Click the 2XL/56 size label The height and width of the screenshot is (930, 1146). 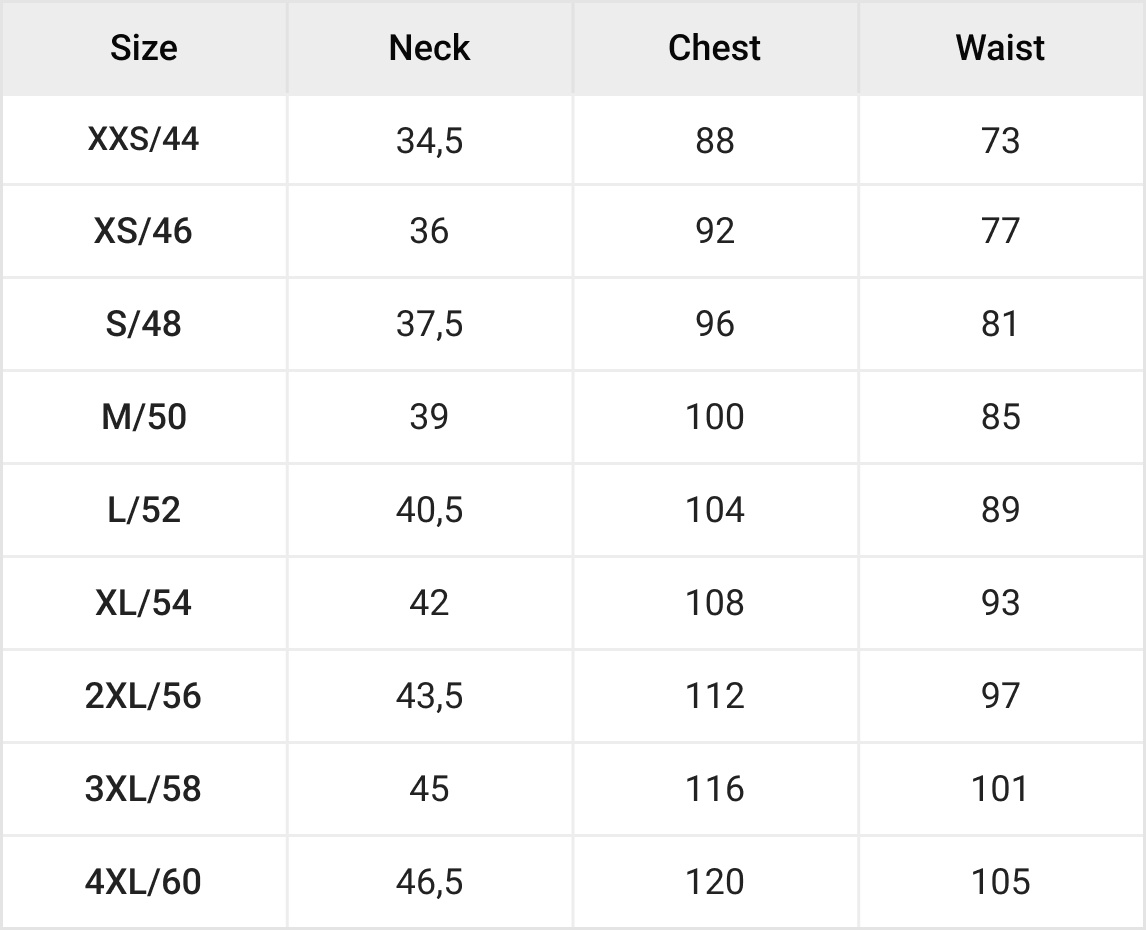pyautogui.click(x=144, y=696)
